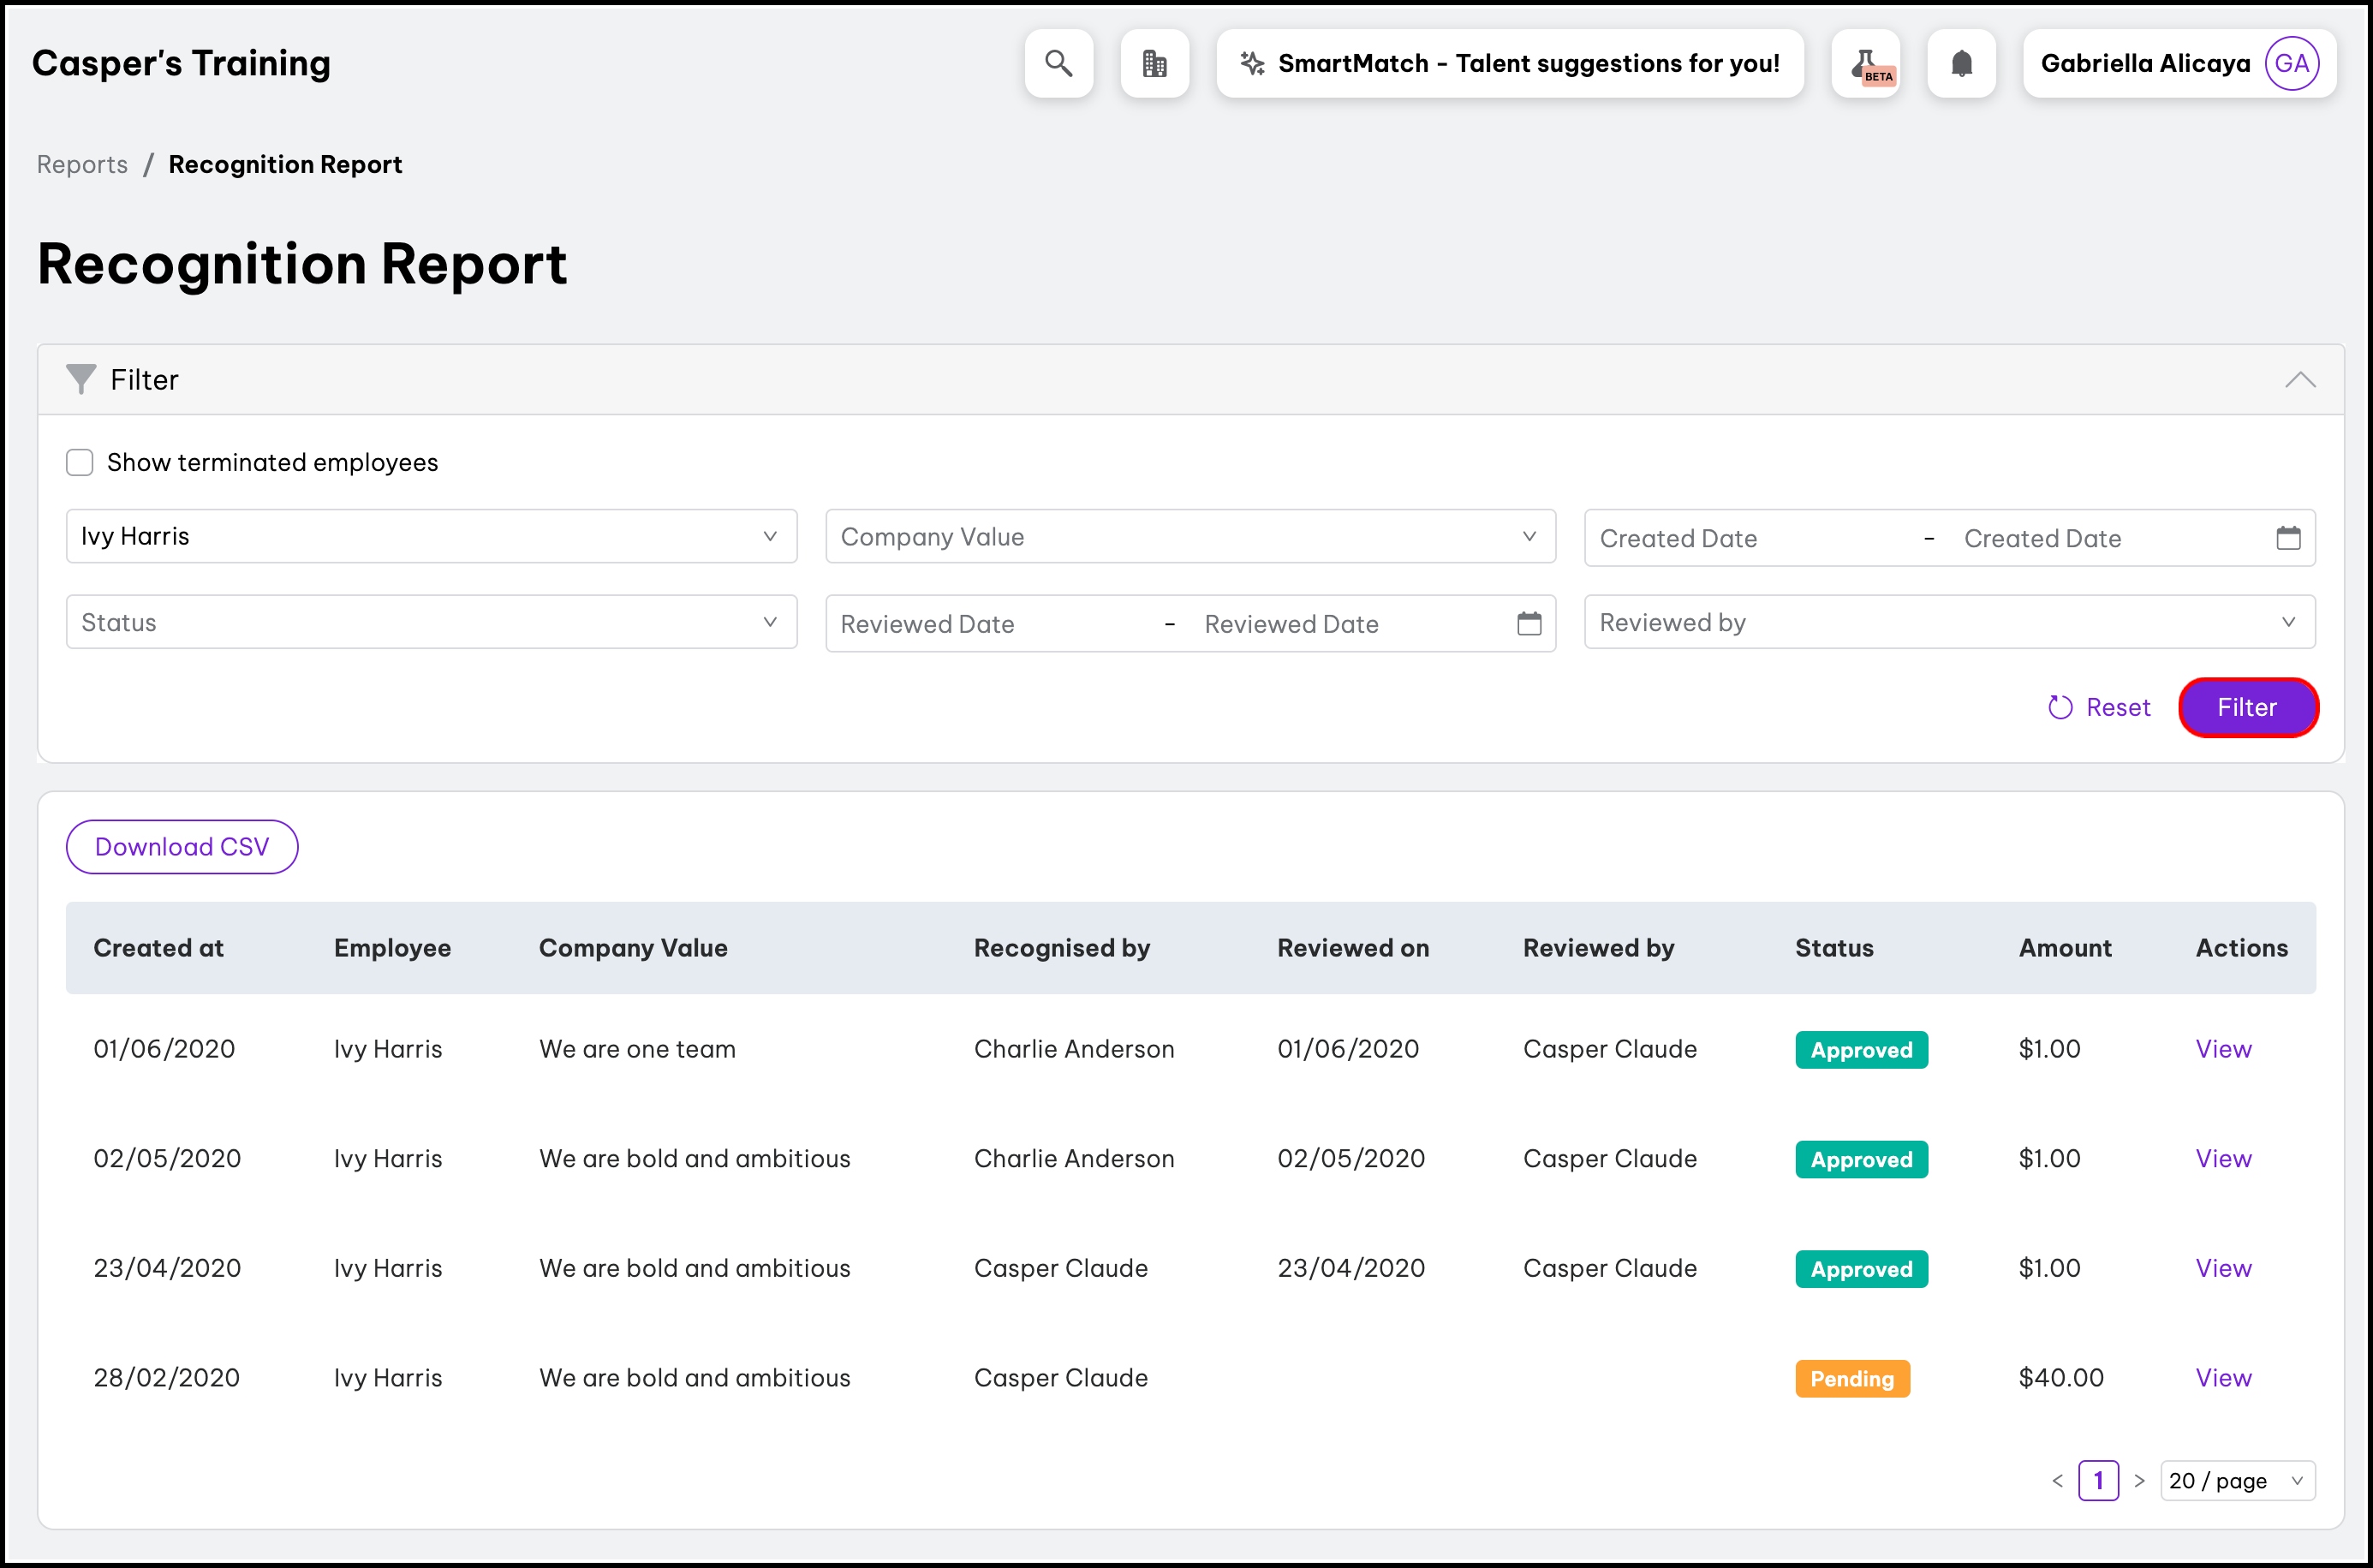Toggle Show terminated employees checkbox
Screen dimensions: 2373x1568
(80, 462)
